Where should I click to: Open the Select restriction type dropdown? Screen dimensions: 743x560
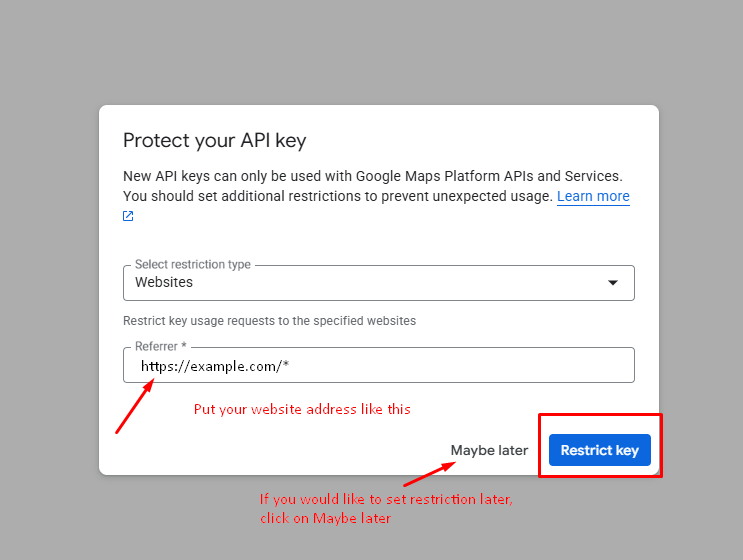click(378, 283)
